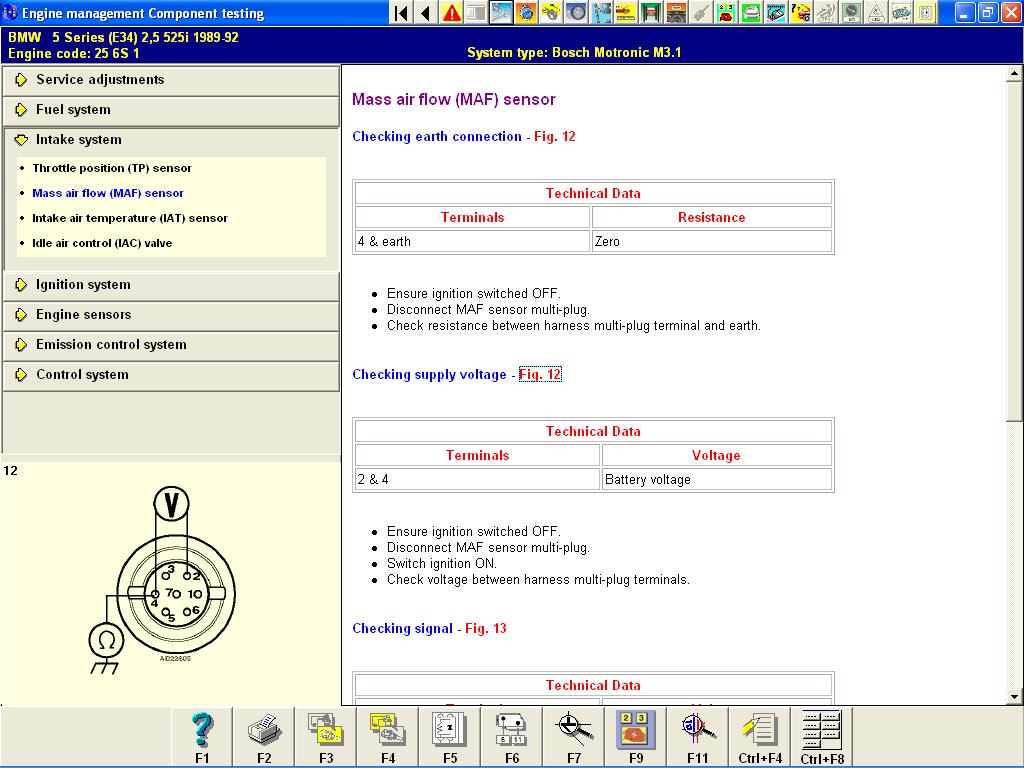Viewport: 1024px width, 768px height.
Task: Open the blue gear on orange icon
Action: coord(526,12)
